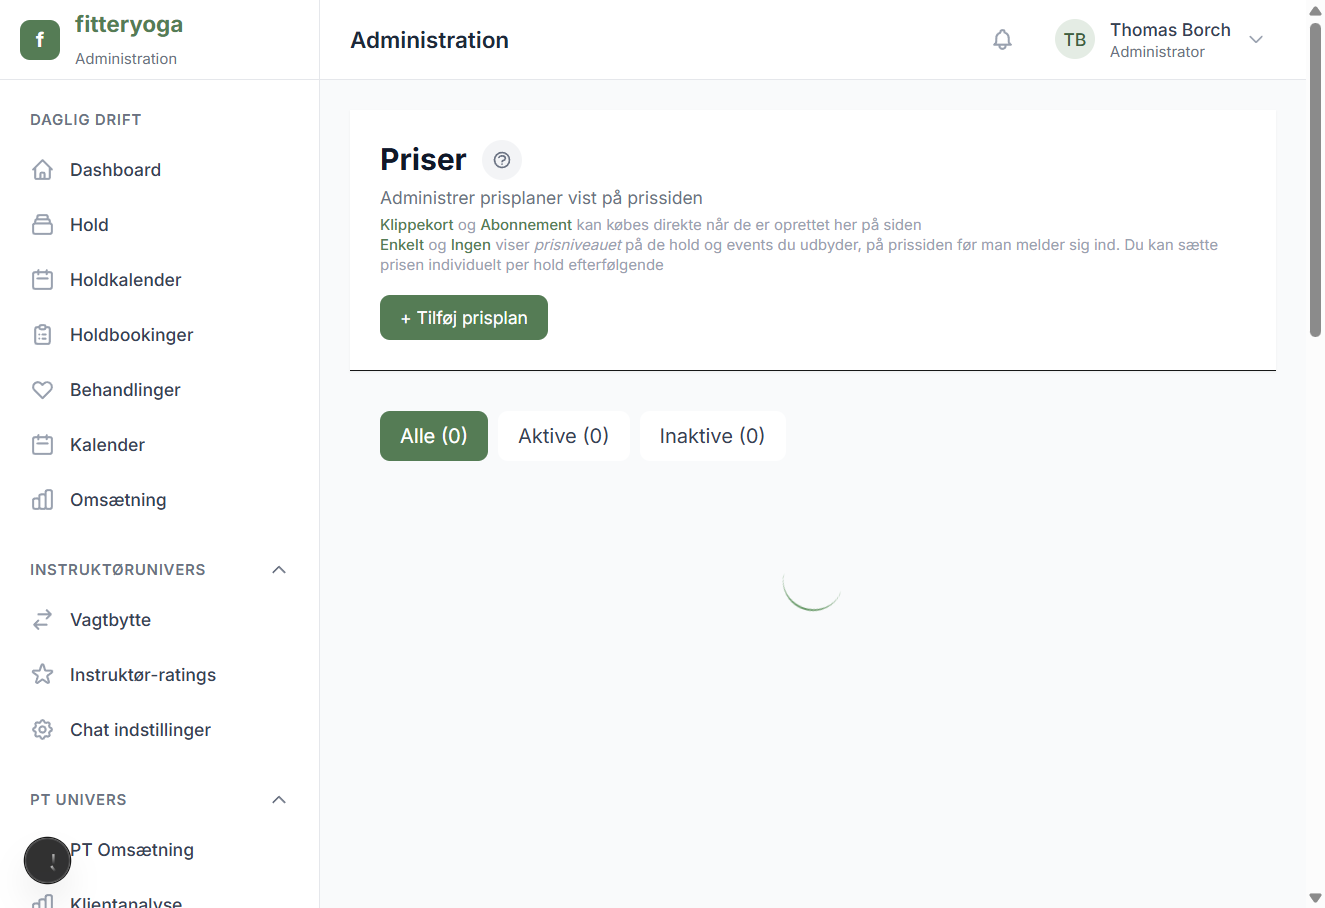The image size is (1325, 908).
Task: Select the Alle (0) tab
Action: pyautogui.click(x=434, y=436)
